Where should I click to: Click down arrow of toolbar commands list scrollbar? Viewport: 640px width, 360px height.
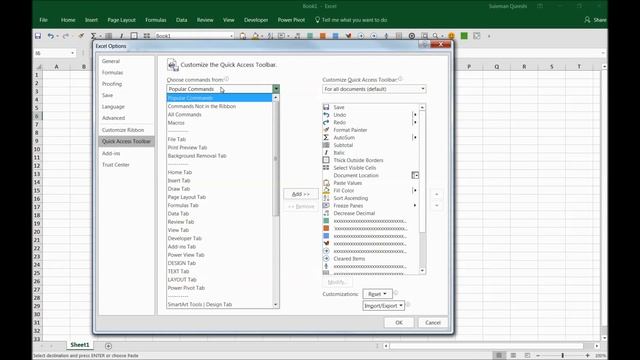click(422, 271)
